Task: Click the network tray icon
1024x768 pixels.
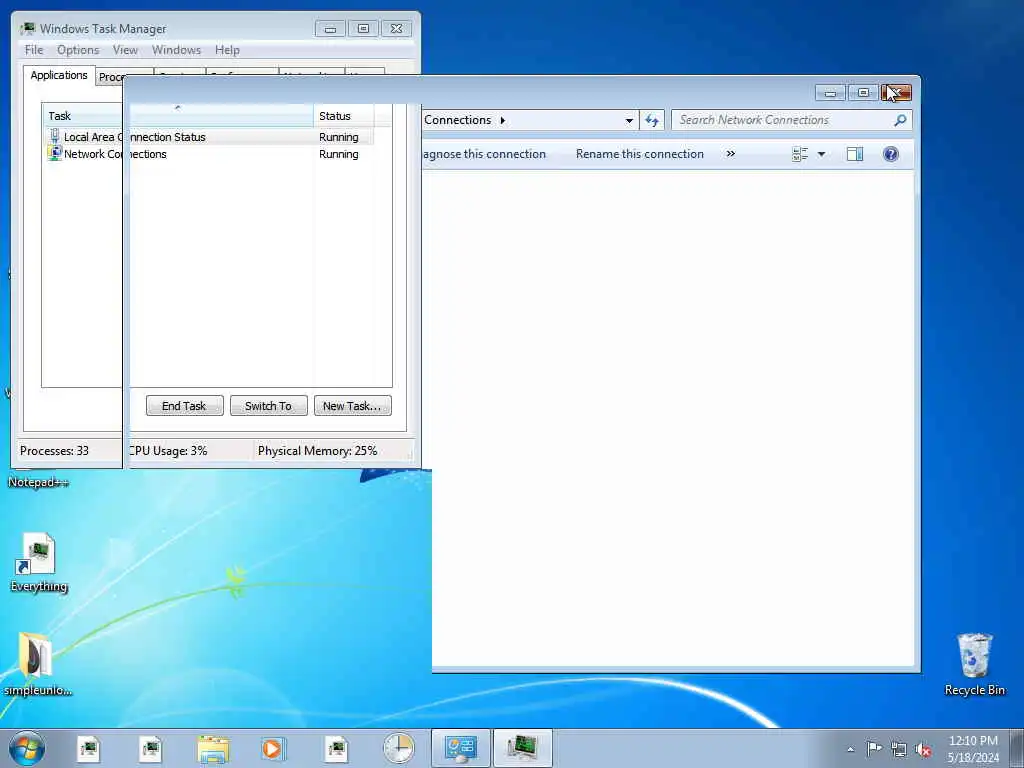Action: (899, 749)
